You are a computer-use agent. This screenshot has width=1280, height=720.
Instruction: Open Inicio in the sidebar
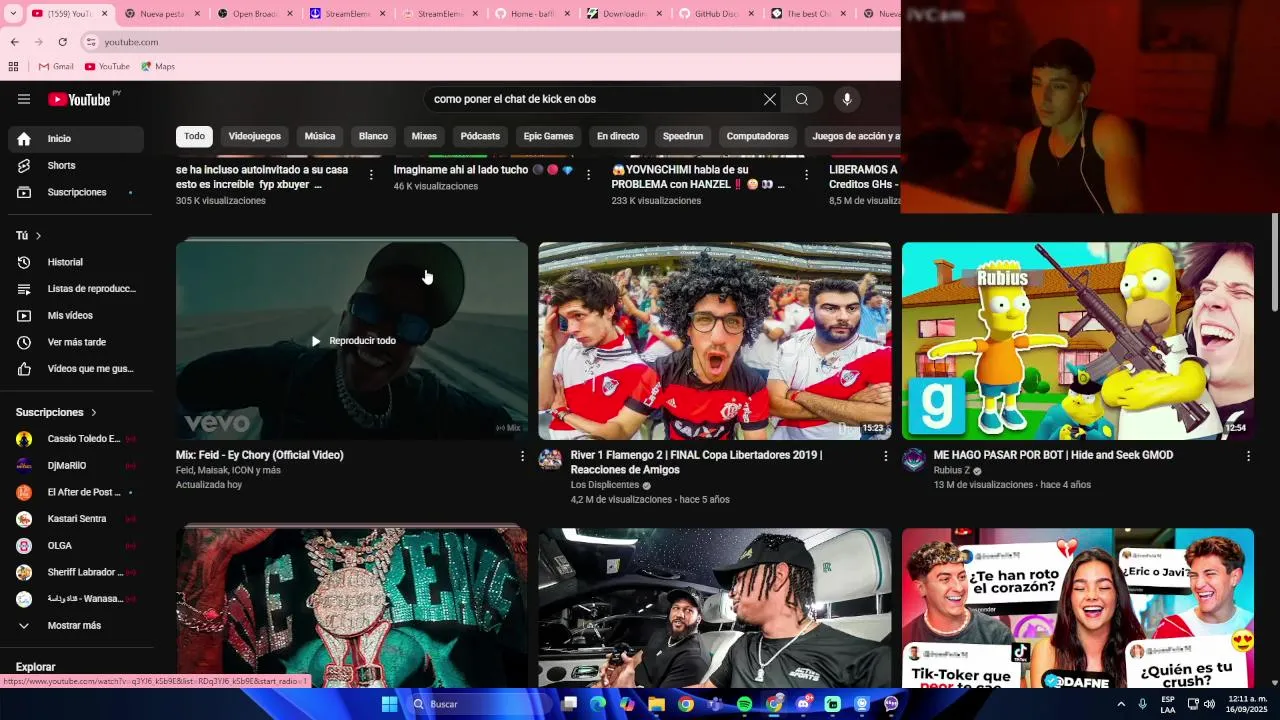click(76, 139)
